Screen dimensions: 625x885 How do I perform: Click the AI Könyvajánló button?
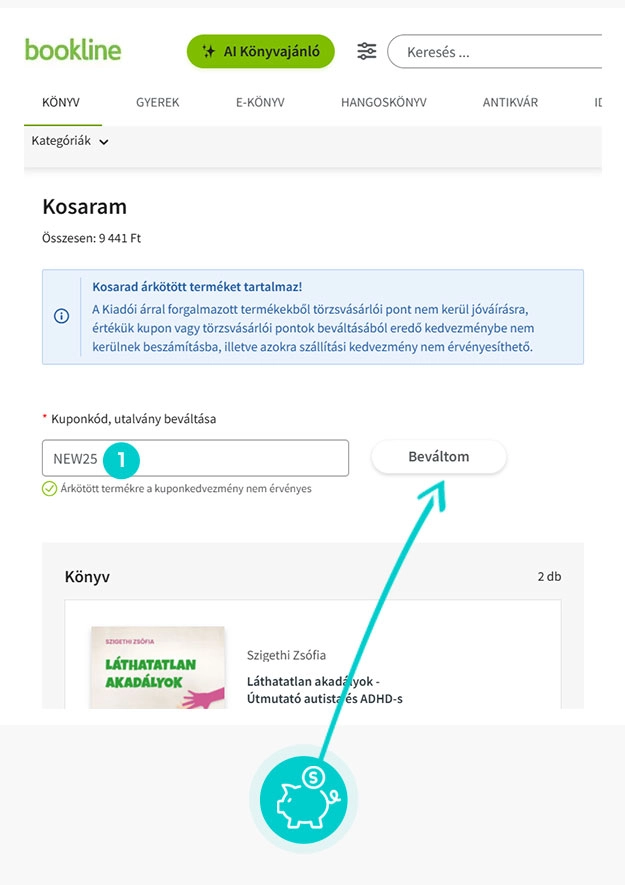coord(260,51)
